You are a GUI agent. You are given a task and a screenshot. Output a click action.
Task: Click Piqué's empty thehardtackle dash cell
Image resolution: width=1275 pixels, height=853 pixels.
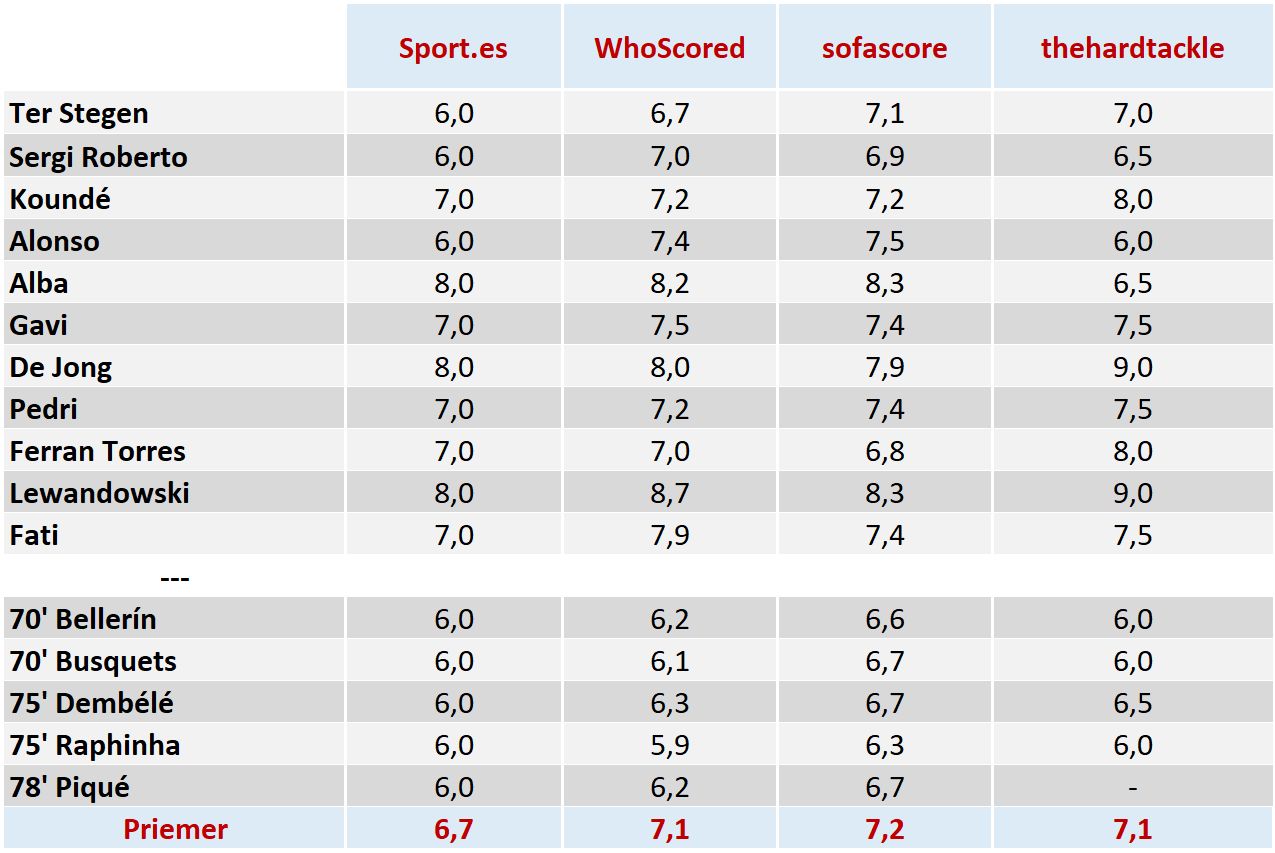(x=1132, y=787)
